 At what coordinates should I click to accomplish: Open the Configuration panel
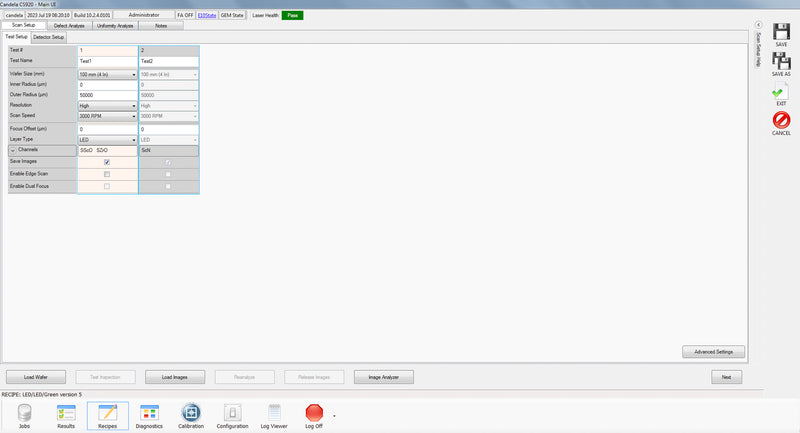(x=232, y=414)
